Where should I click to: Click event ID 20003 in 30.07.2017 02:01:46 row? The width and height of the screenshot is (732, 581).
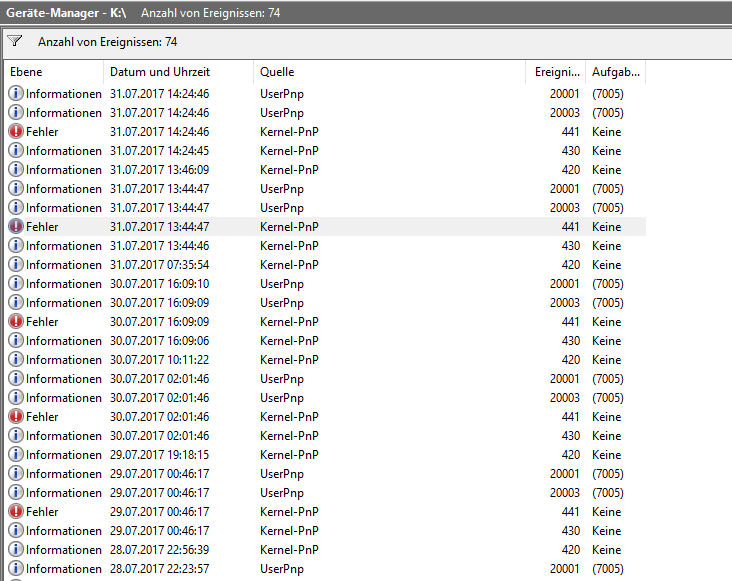[565, 398]
